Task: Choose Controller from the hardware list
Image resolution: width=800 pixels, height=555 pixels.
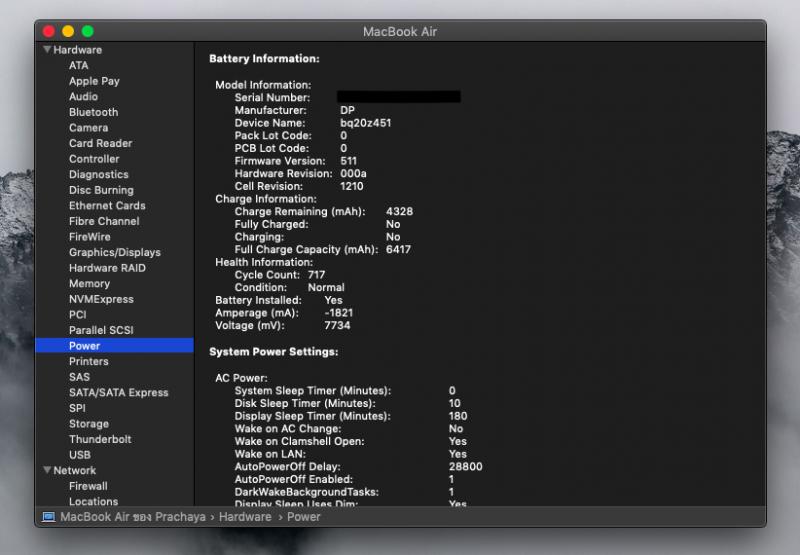Action: pyautogui.click(x=94, y=159)
